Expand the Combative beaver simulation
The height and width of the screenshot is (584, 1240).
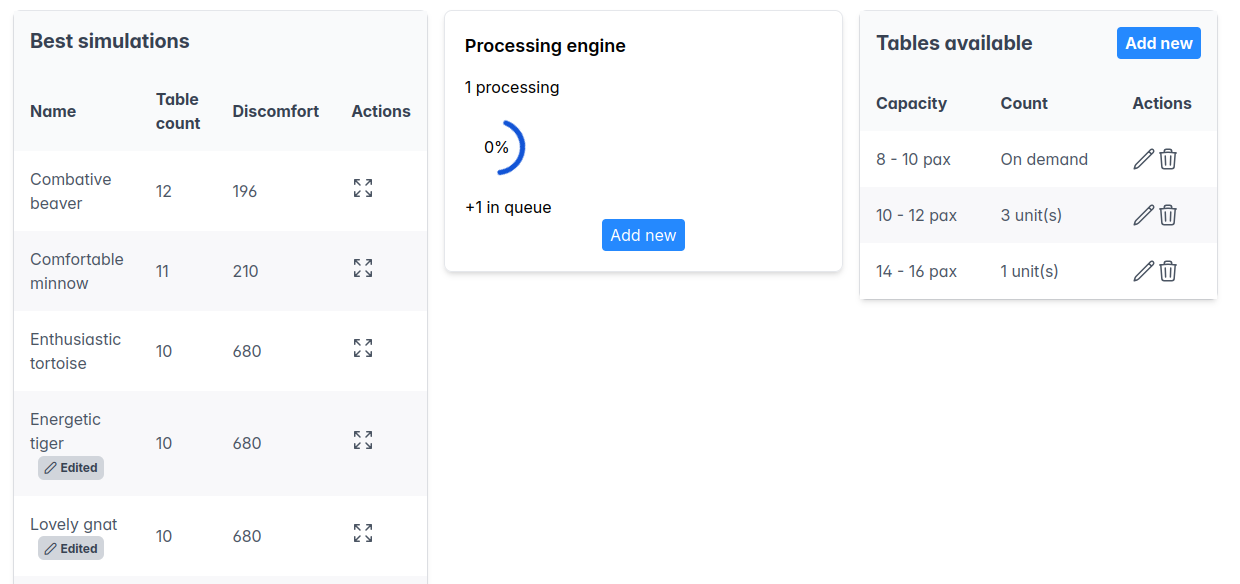[x=363, y=188]
